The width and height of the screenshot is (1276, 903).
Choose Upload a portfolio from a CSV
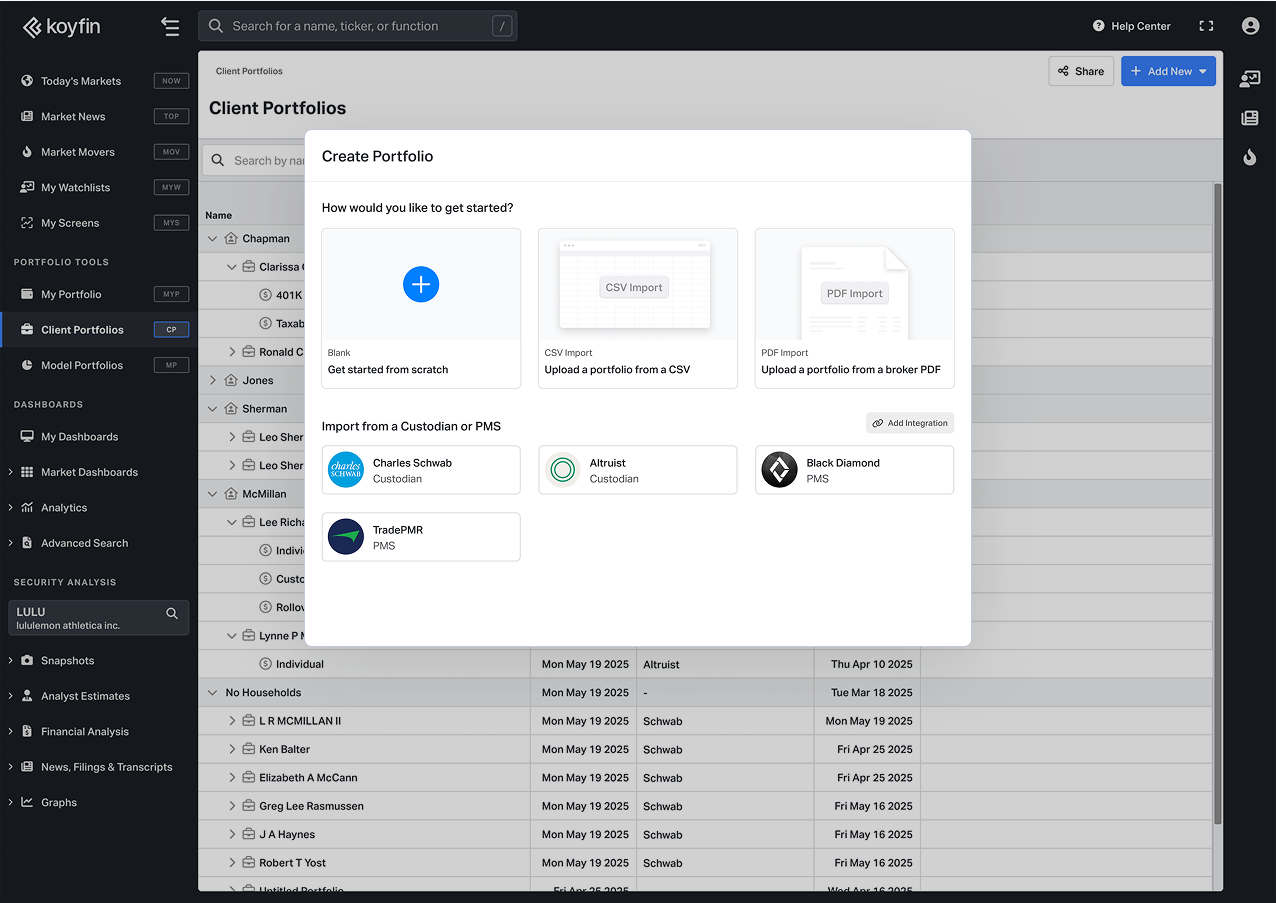638,308
